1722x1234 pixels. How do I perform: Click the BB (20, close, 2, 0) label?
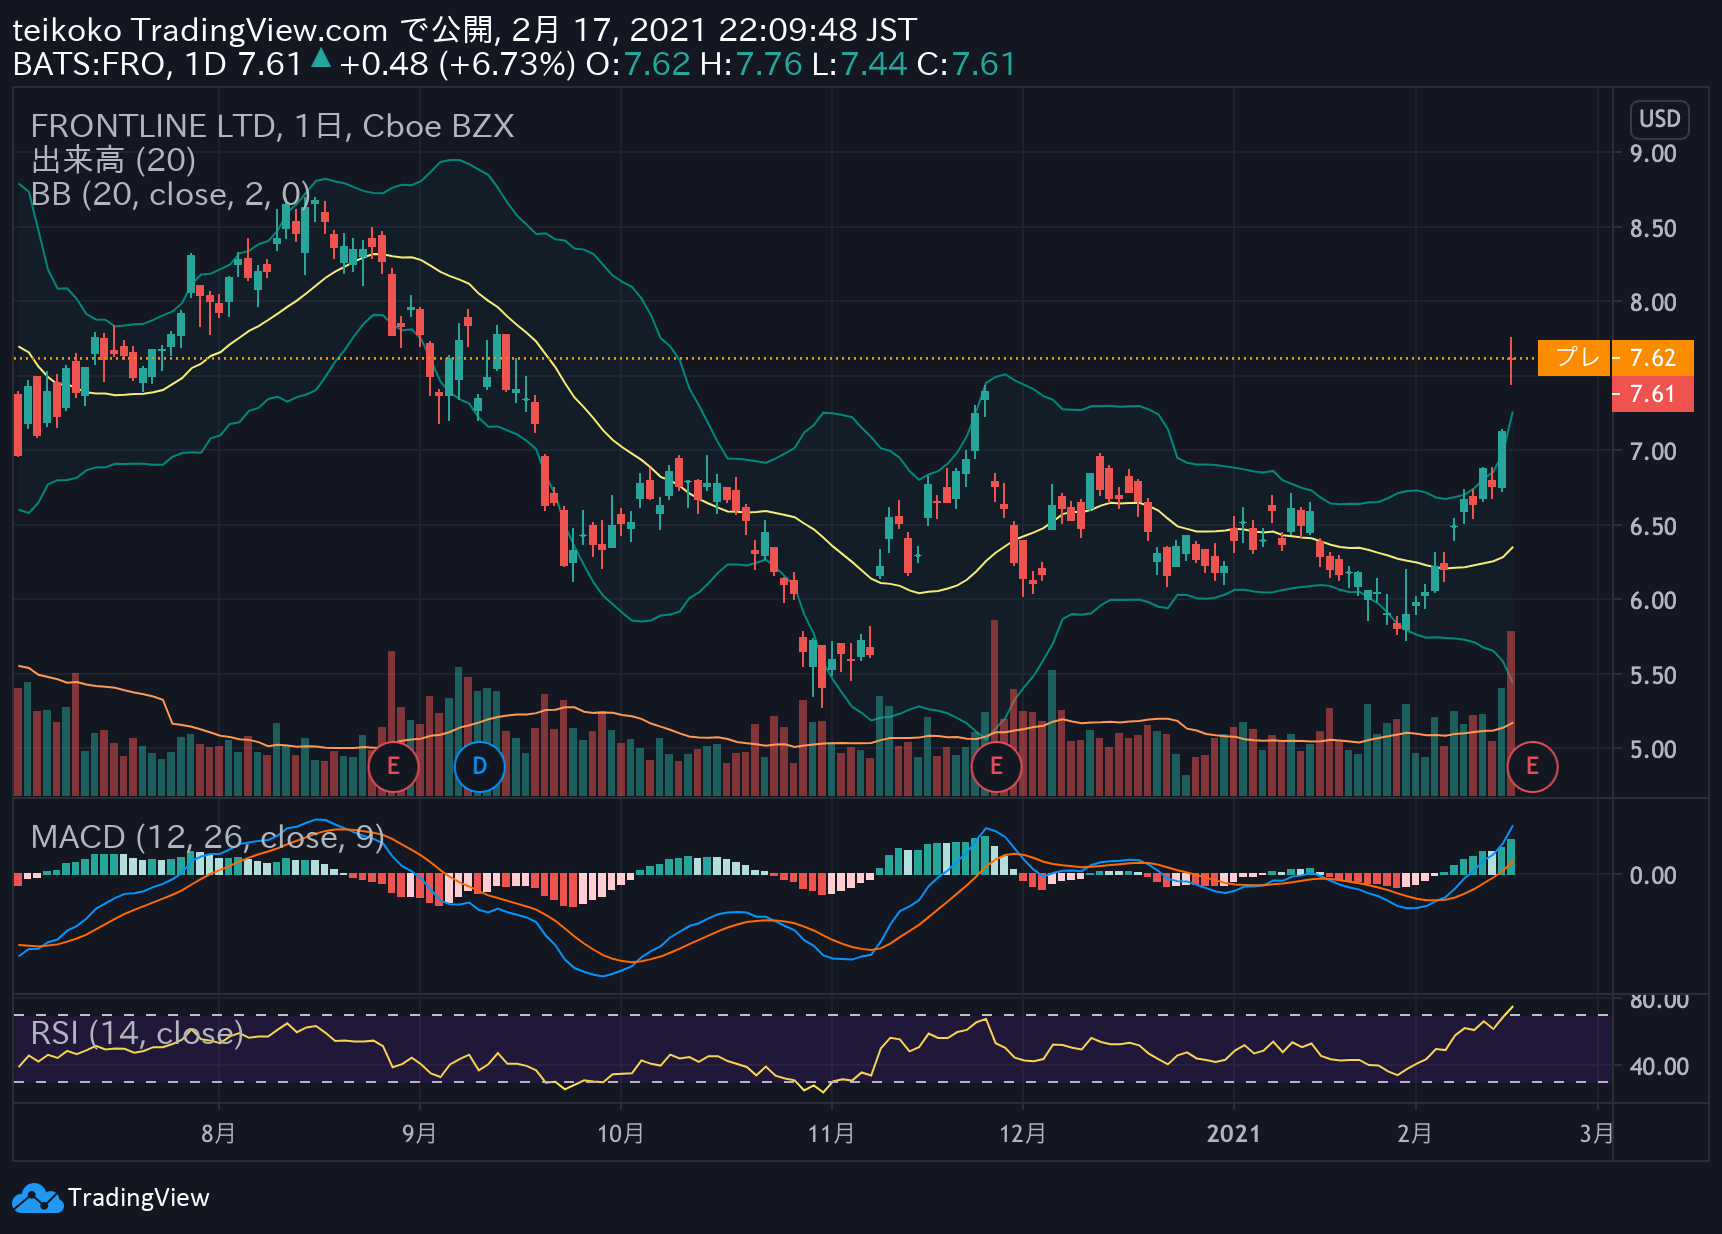click(170, 194)
